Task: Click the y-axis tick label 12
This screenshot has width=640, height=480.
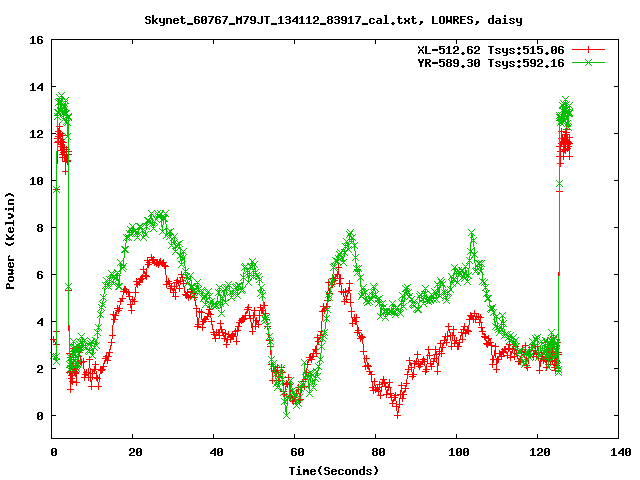Action: pyautogui.click(x=36, y=134)
